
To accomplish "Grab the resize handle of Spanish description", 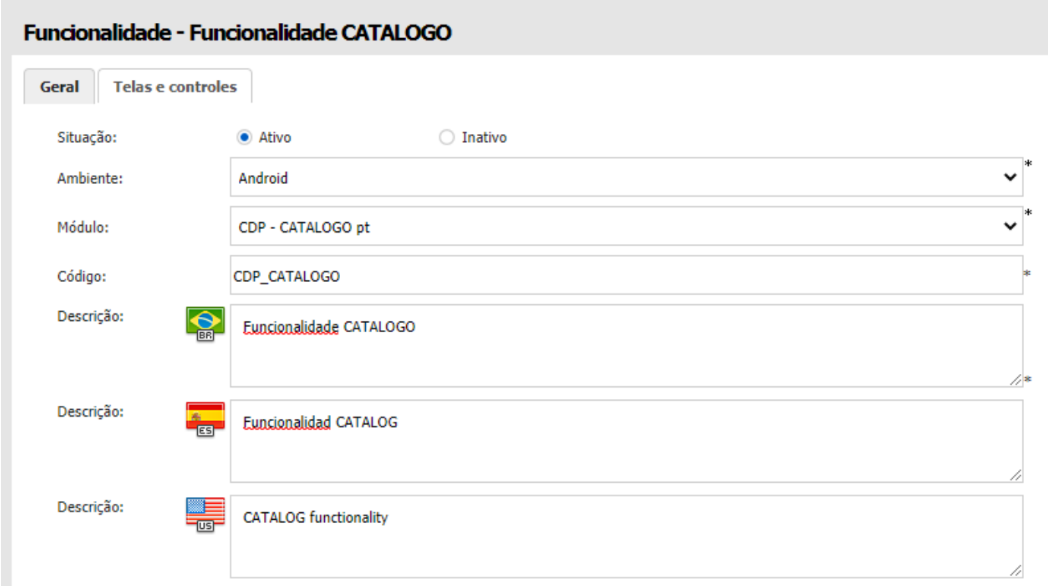I will click(1015, 475).
